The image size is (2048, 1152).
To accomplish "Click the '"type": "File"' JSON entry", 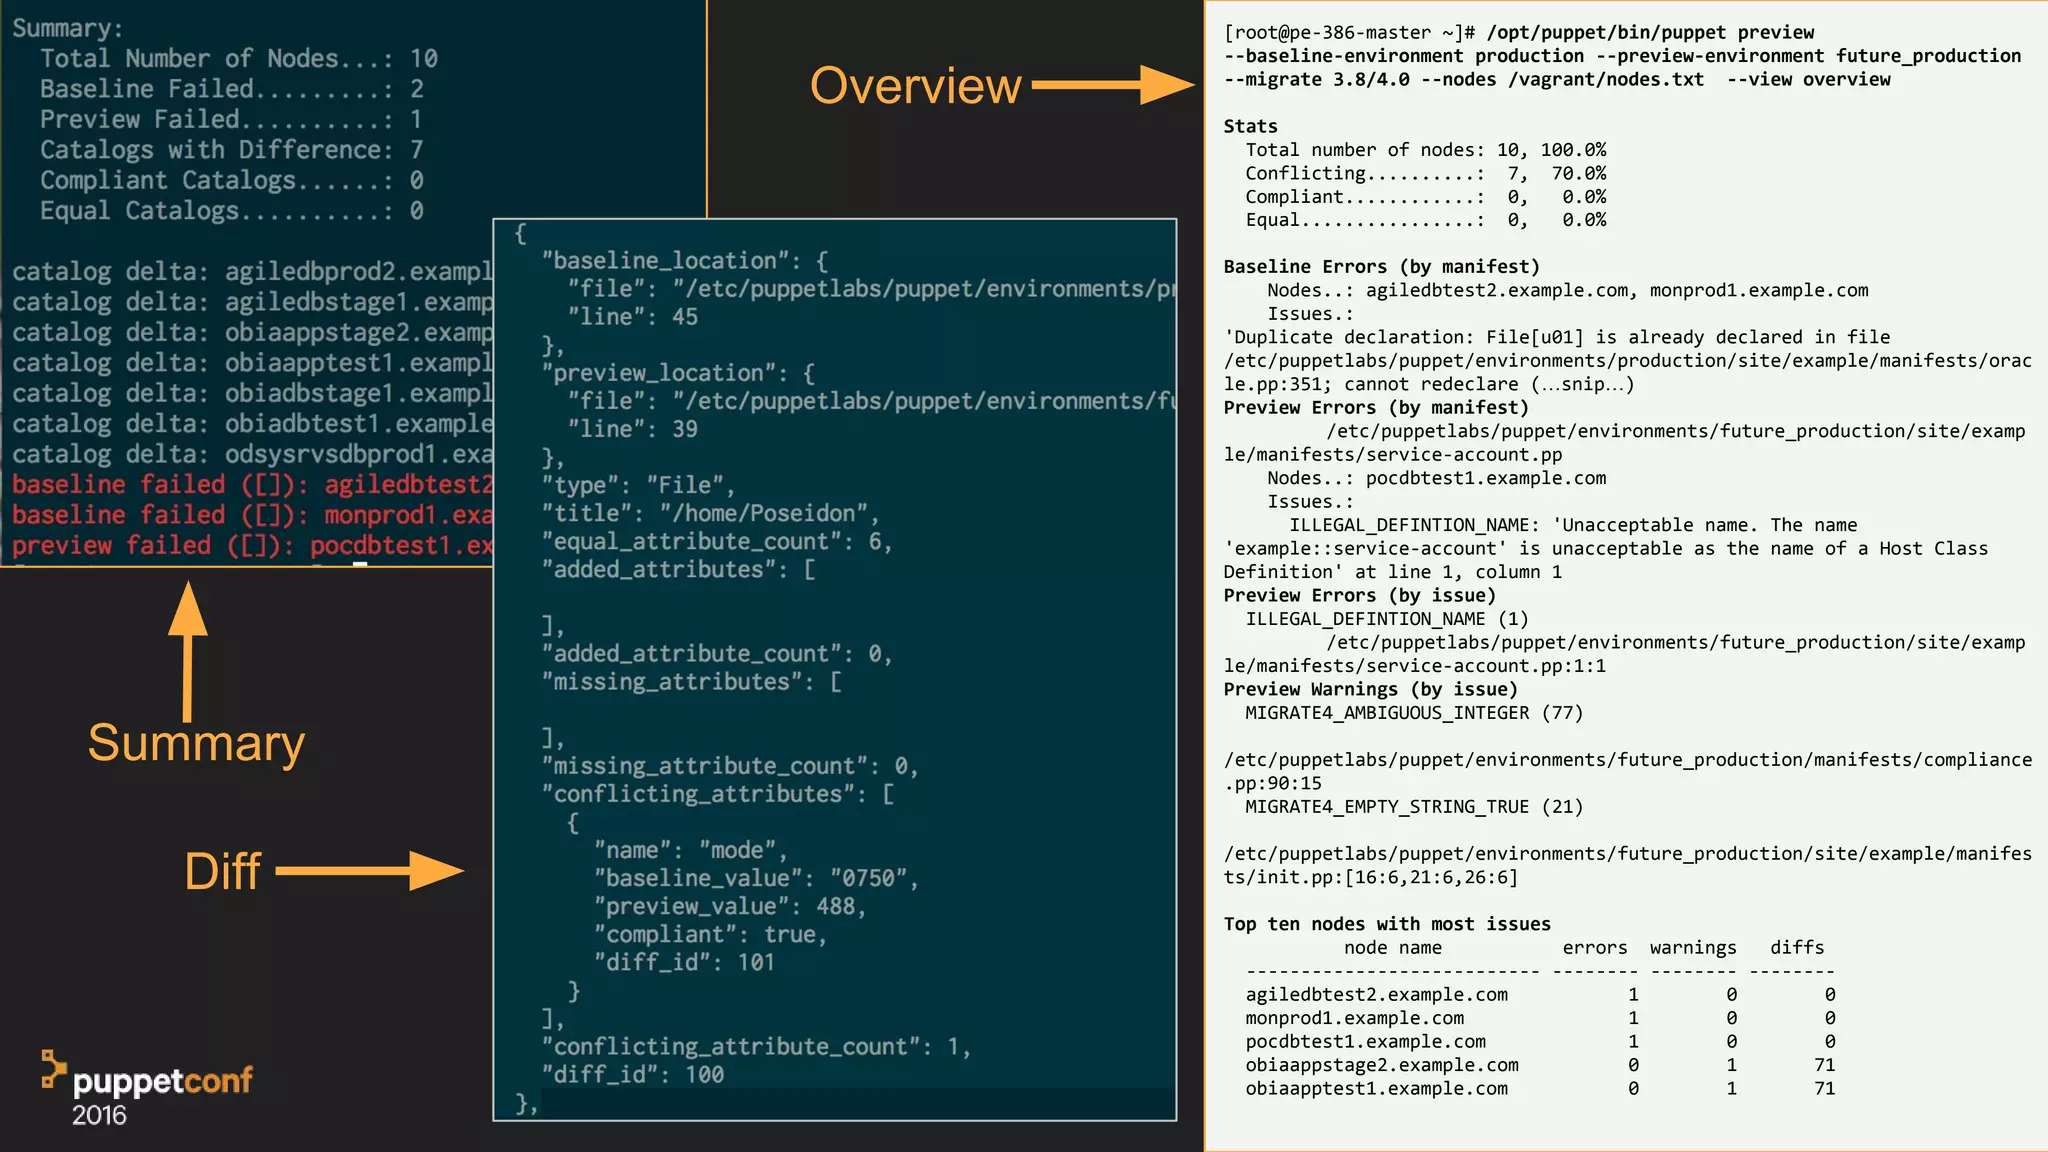I will click(638, 485).
